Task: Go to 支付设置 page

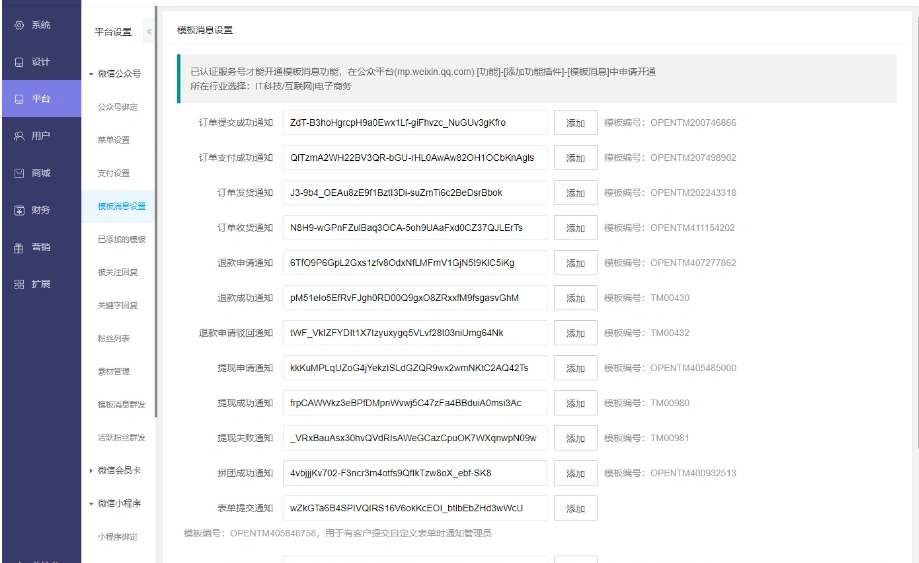Action: pos(114,173)
